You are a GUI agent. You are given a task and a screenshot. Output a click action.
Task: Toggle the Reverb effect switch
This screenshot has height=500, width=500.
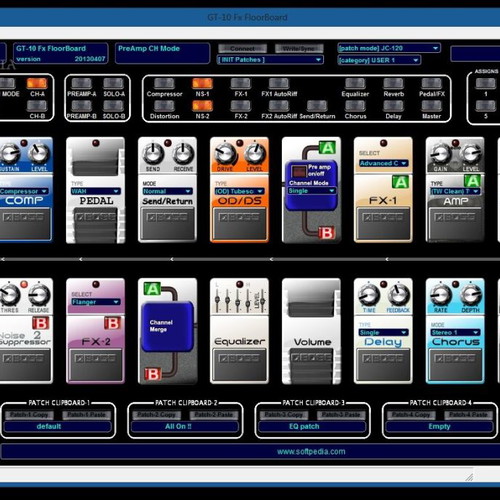click(393, 83)
